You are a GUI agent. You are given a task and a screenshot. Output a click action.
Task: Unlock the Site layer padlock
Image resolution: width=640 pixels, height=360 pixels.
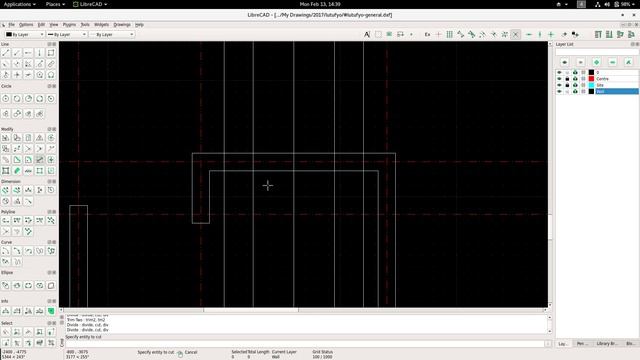point(567,85)
